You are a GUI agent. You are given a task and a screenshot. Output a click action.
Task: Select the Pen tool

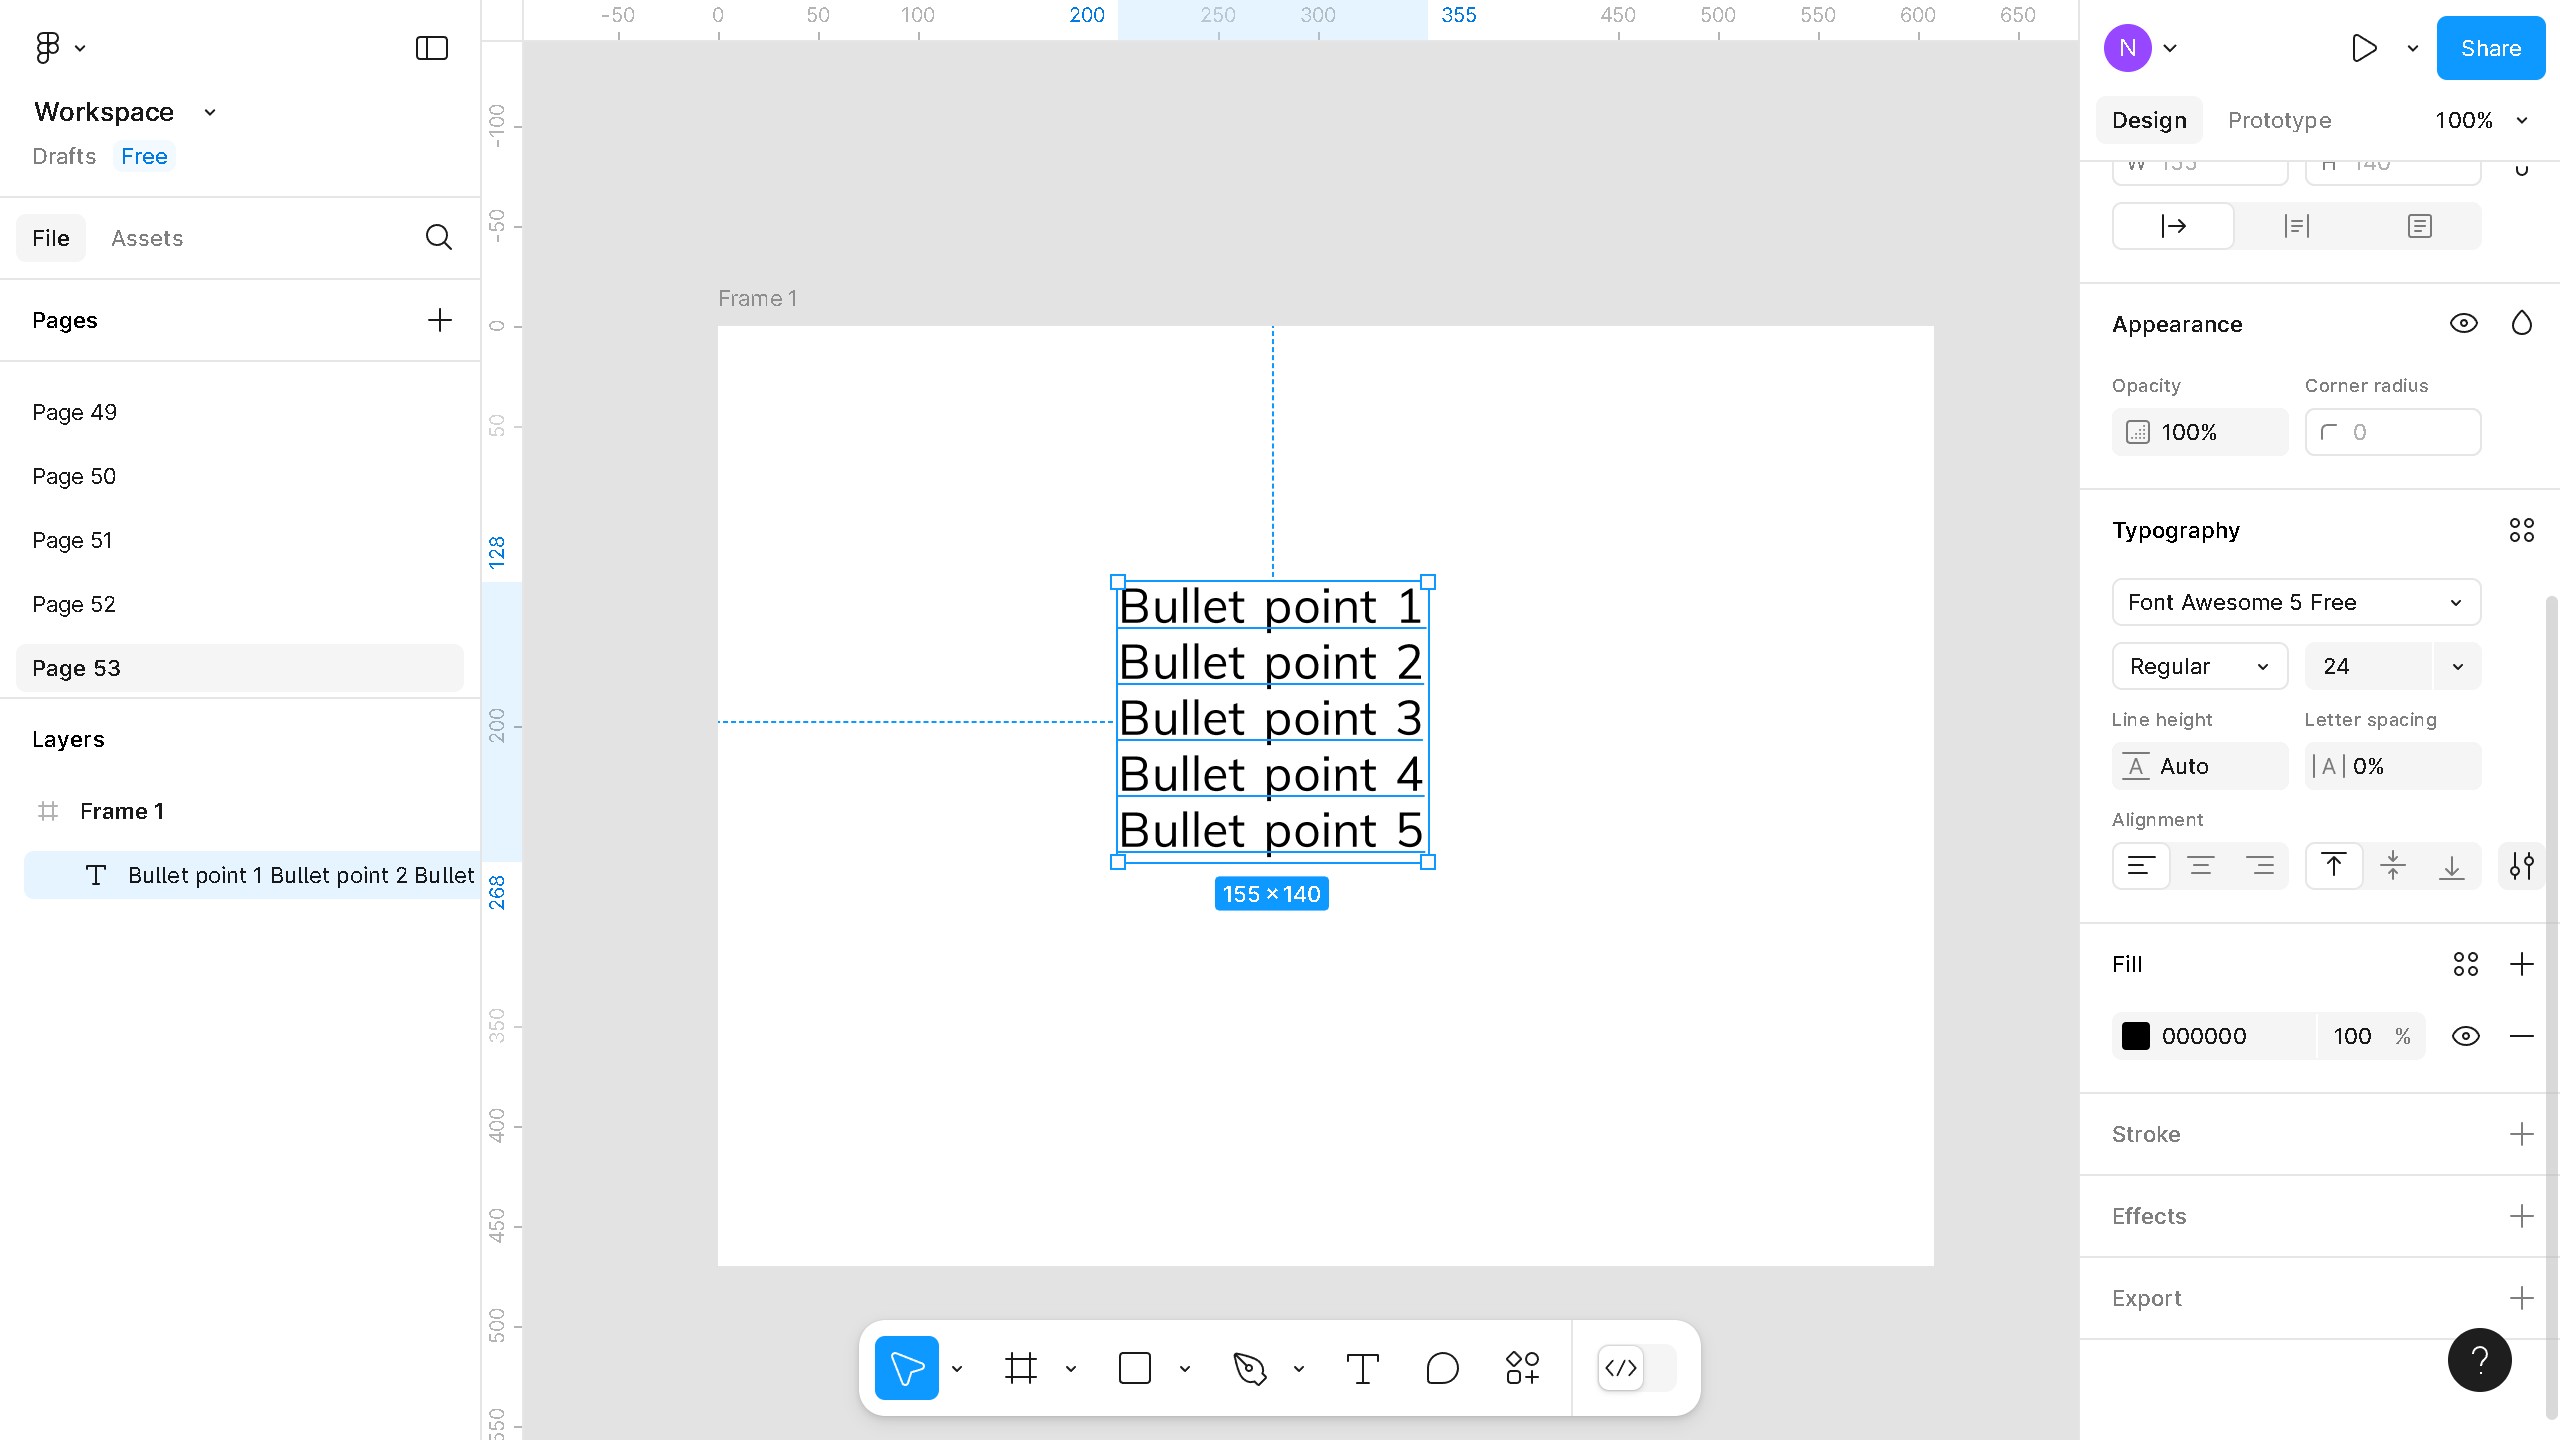1250,1368
